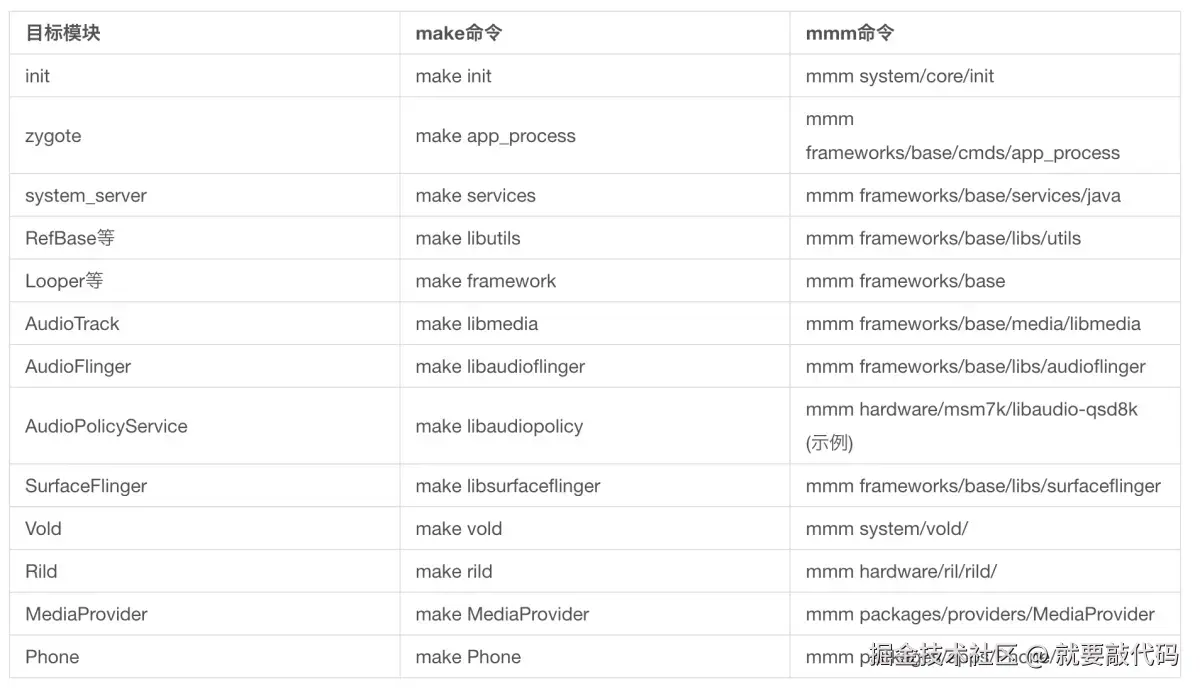Select the MediaProvider module cell
The width and height of the screenshot is (1200, 689).
(86, 614)
